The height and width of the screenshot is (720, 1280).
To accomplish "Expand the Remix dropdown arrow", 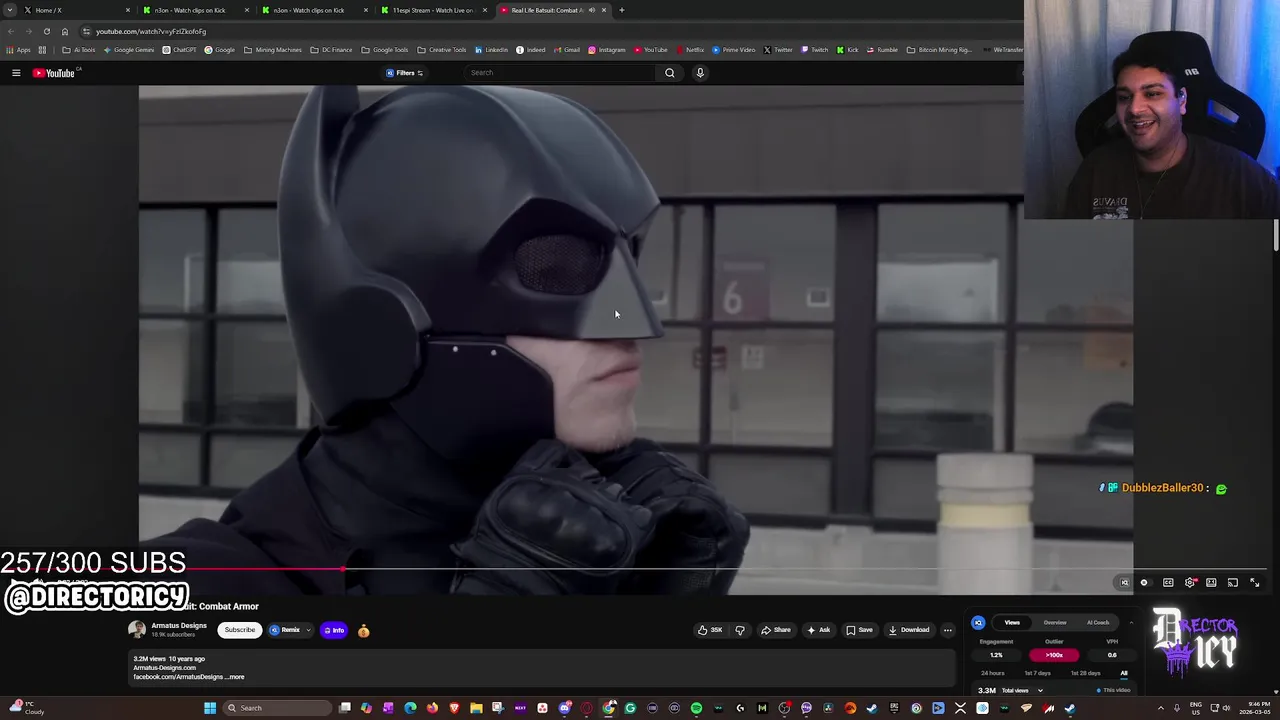I will coord(308,630).
